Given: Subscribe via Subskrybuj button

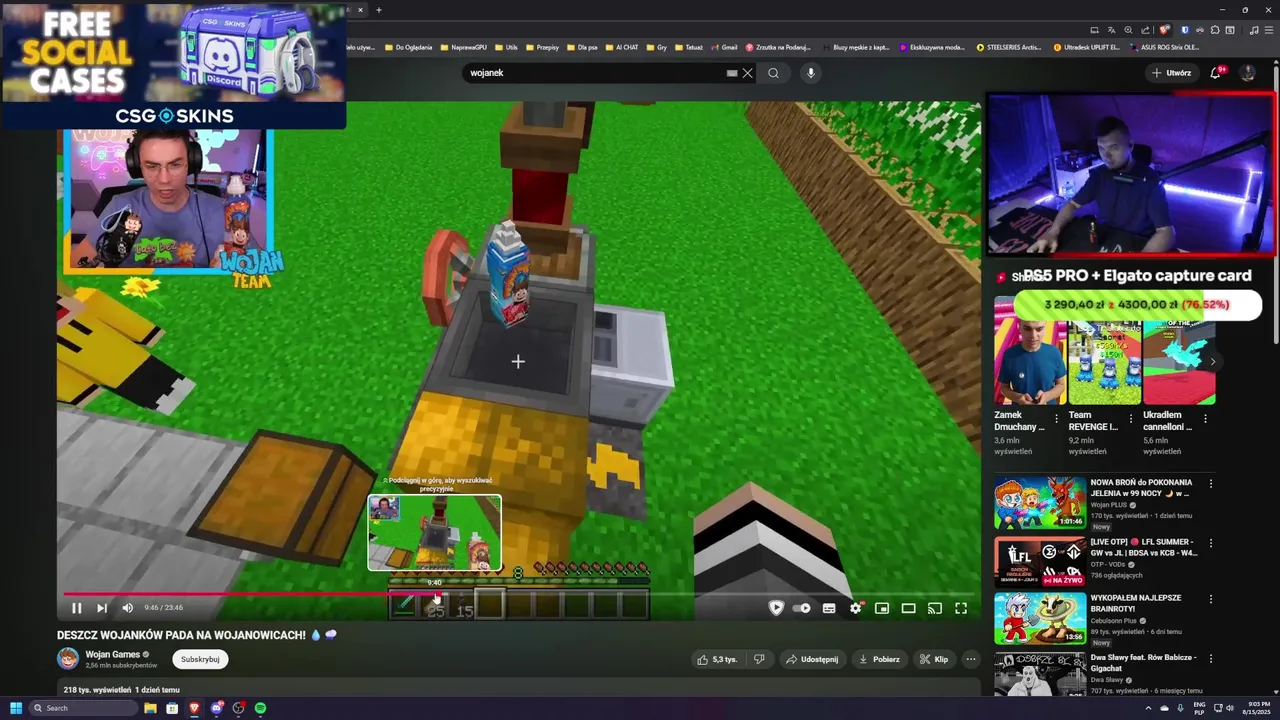Looking at the screenshot, I should pyautogui.click(x=200, y=659).
